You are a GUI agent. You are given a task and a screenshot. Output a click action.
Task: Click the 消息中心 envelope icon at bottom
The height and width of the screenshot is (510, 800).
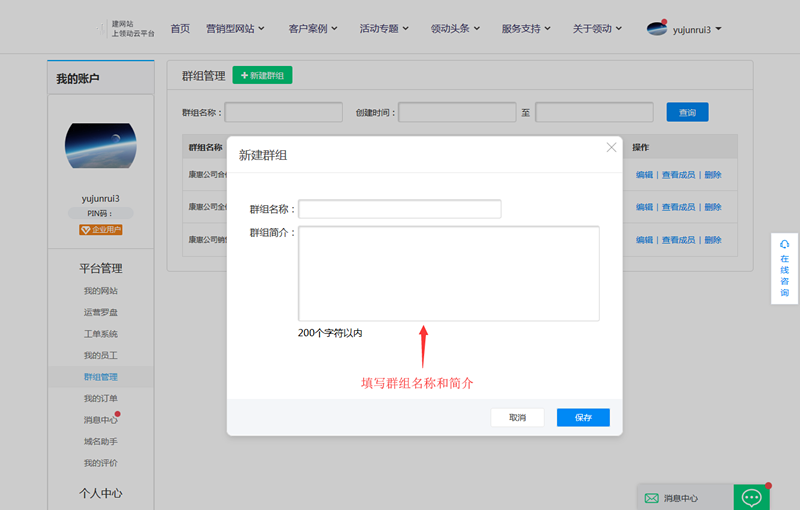tap(652, 498)
